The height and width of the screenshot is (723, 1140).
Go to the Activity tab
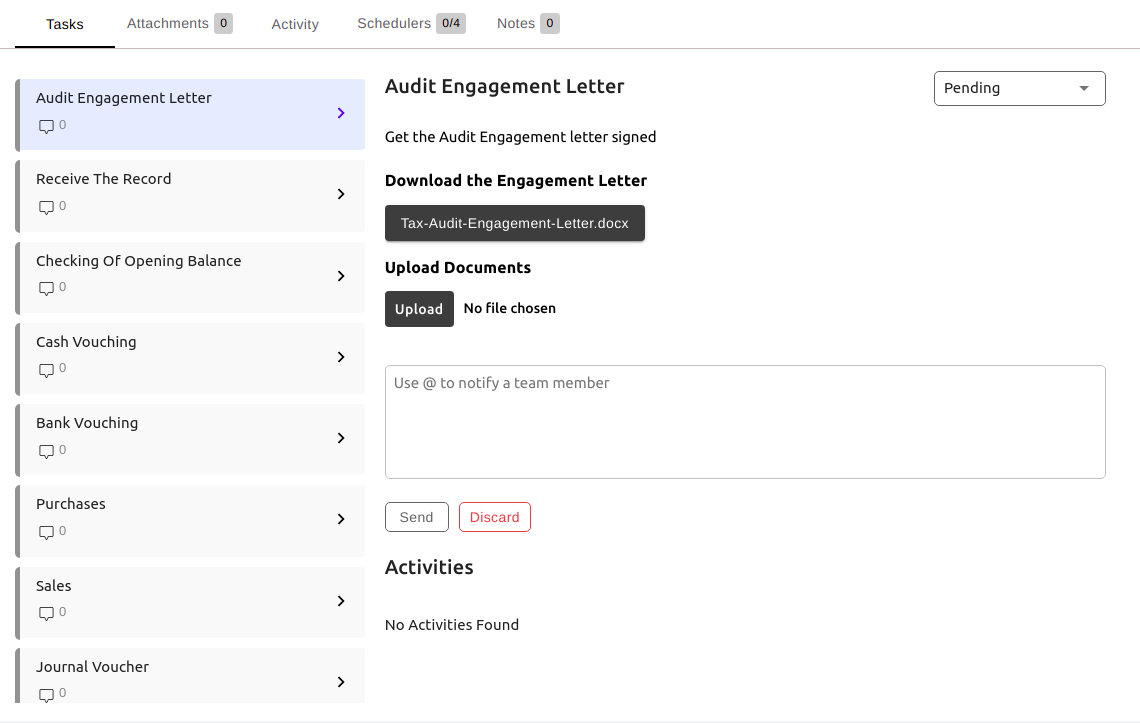[x=295, y=24]
